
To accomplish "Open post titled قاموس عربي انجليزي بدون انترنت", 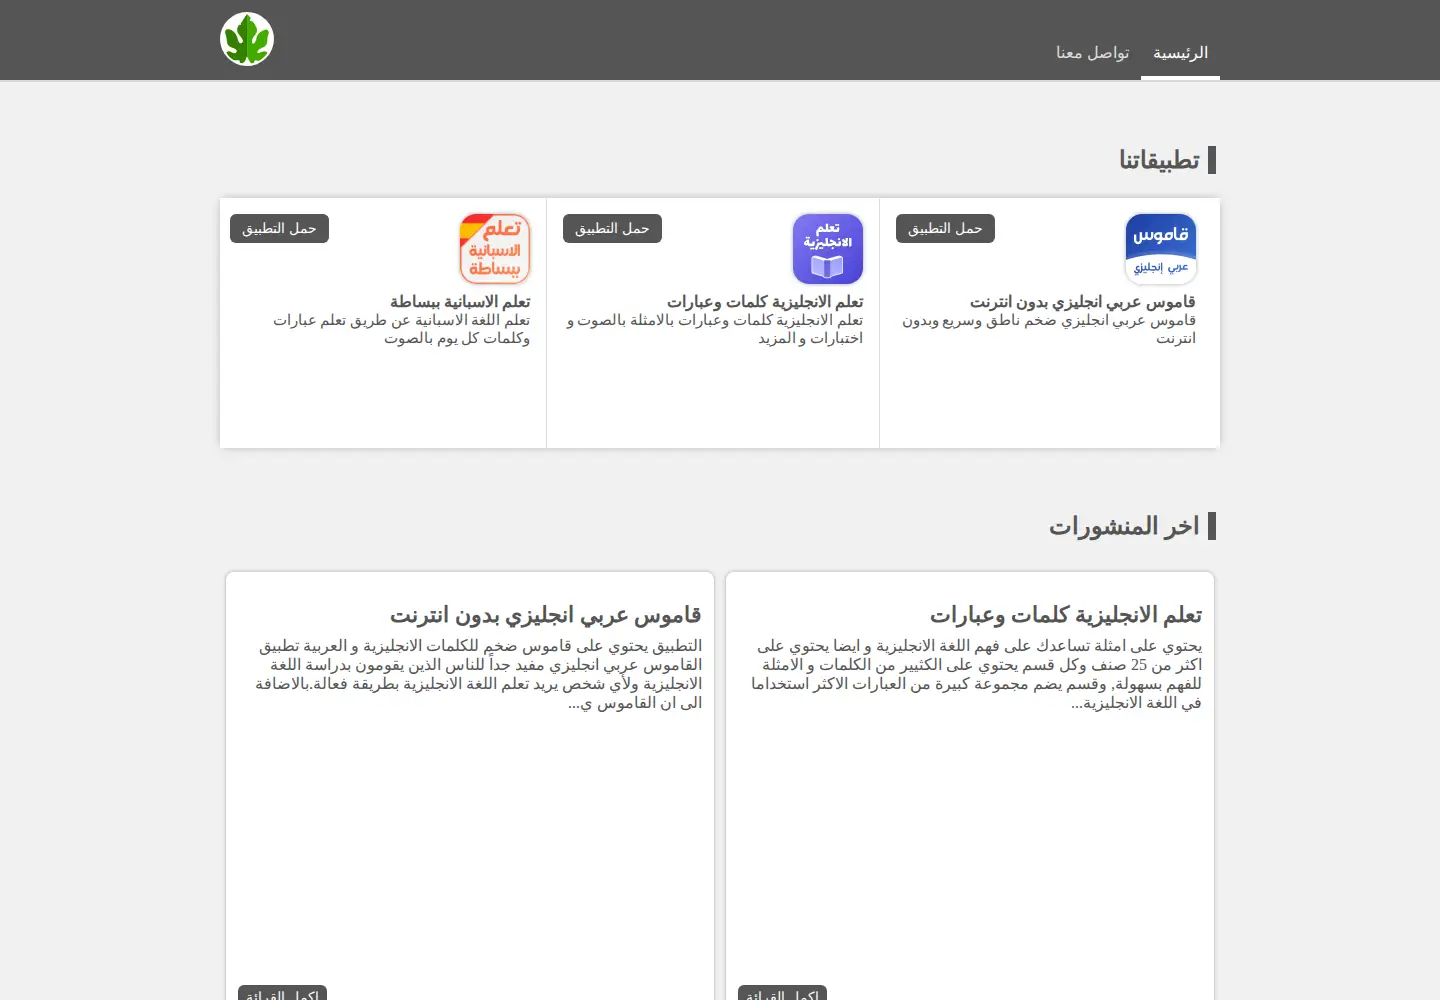I will (545, 614).
